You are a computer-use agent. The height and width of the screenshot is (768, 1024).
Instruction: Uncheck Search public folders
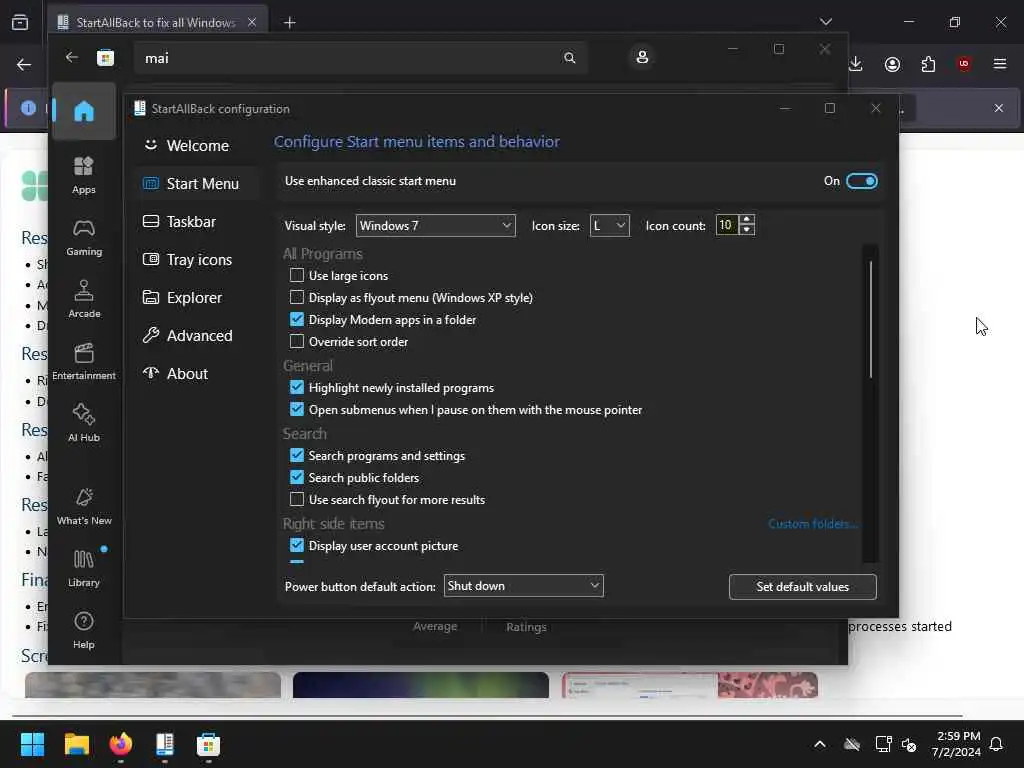tap(296, 477)
